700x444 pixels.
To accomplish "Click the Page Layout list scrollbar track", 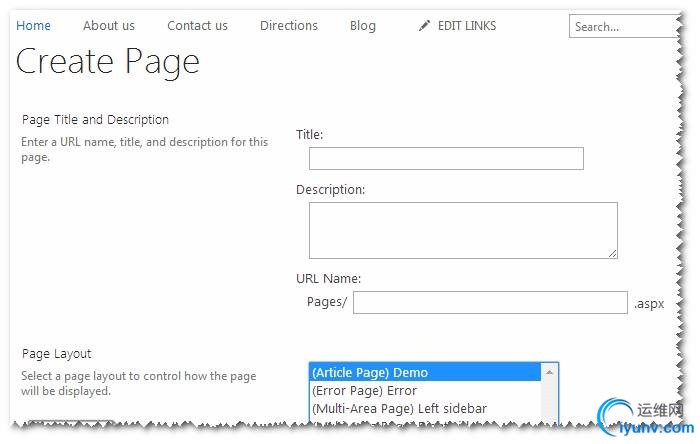I will [x=549, y=400].
